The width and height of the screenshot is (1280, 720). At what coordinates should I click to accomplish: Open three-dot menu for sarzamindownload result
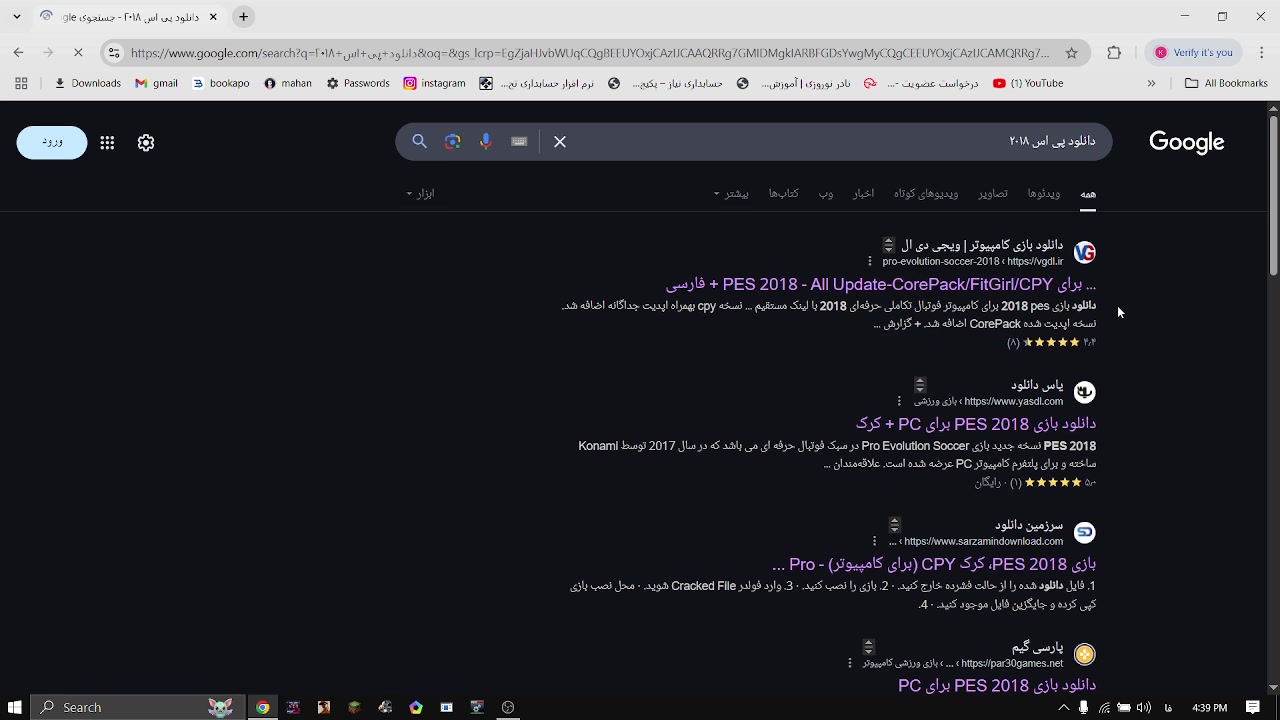click(875, 542)
